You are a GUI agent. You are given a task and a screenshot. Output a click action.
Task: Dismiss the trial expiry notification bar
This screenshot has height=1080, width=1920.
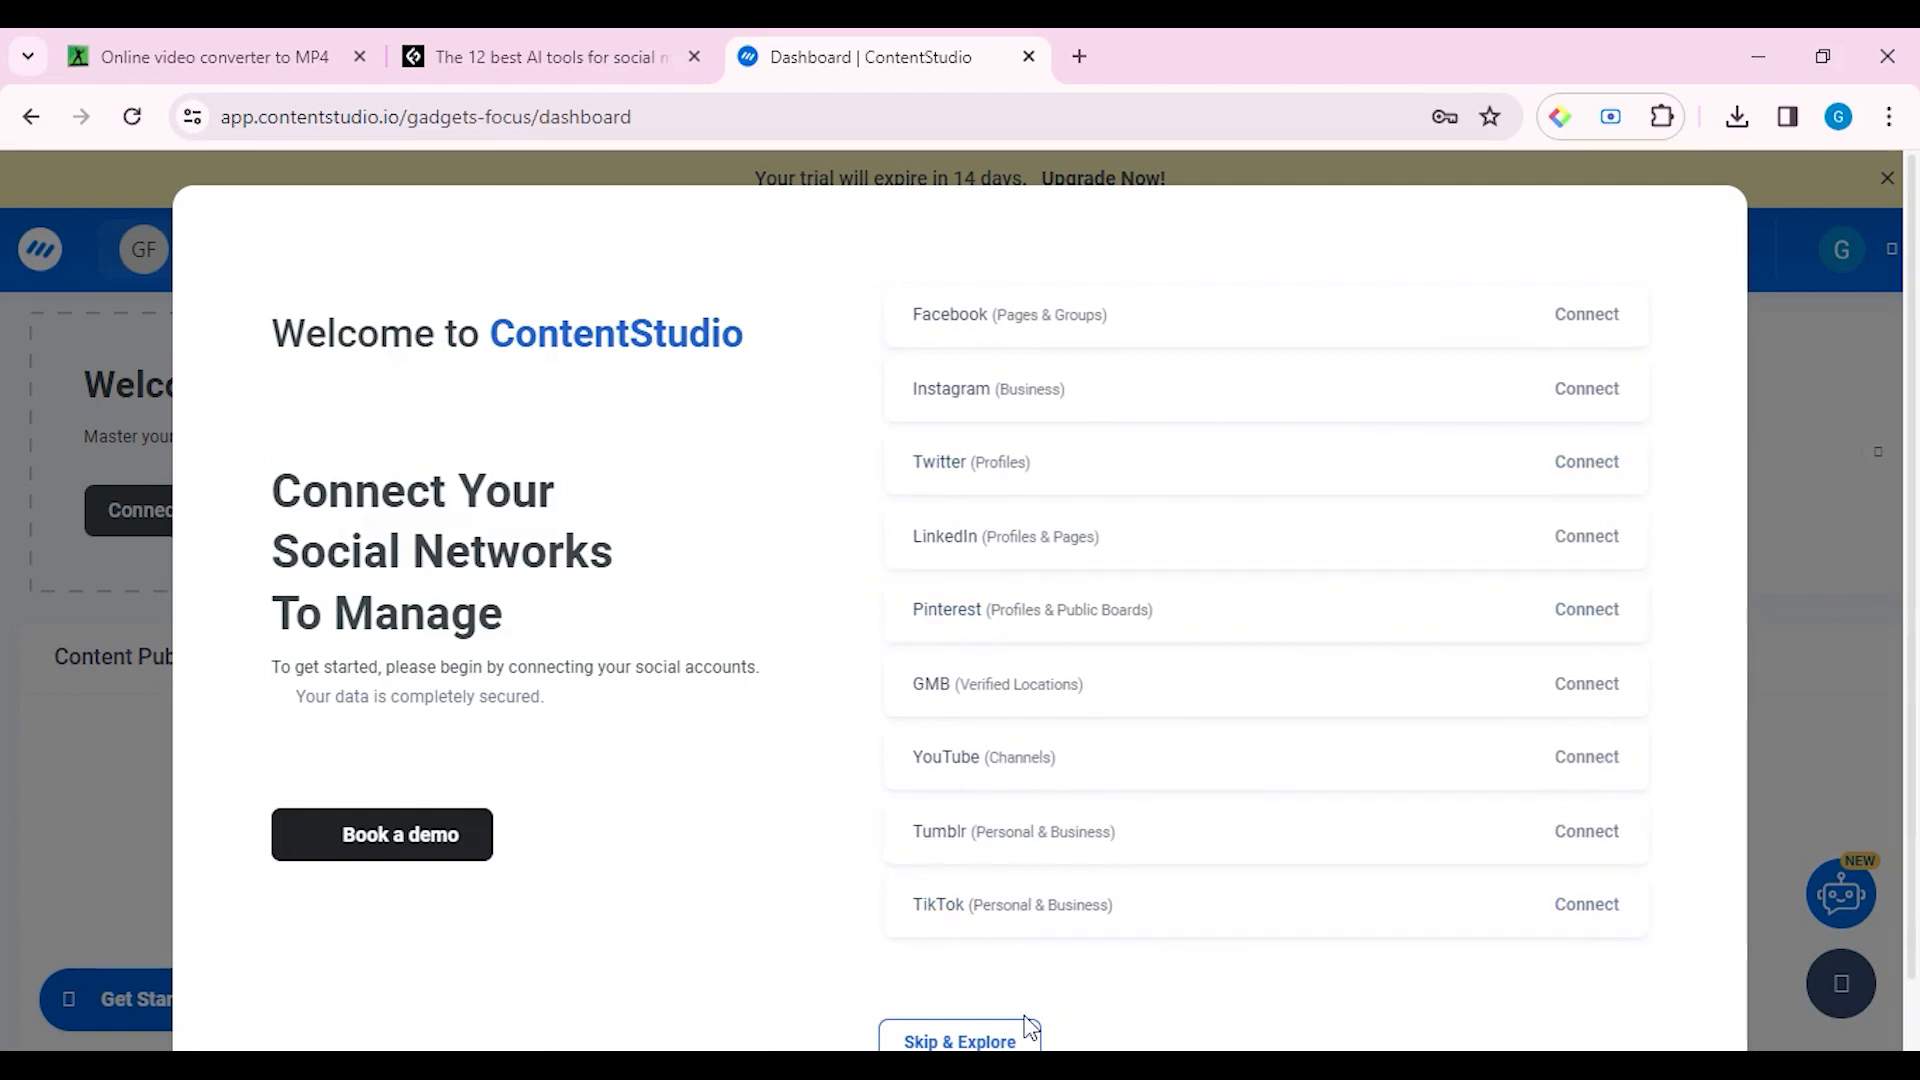(x=1887, y=177)
